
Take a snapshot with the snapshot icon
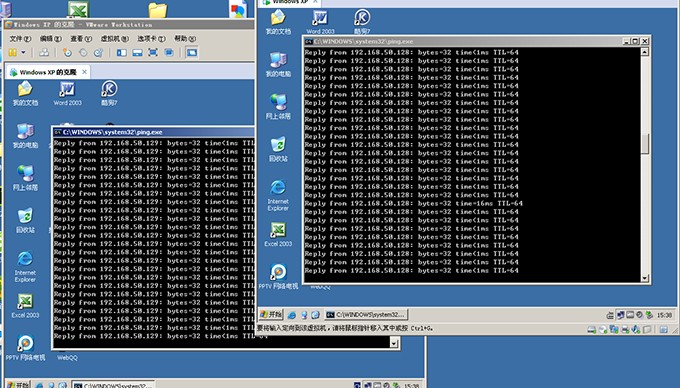point(67,52)
